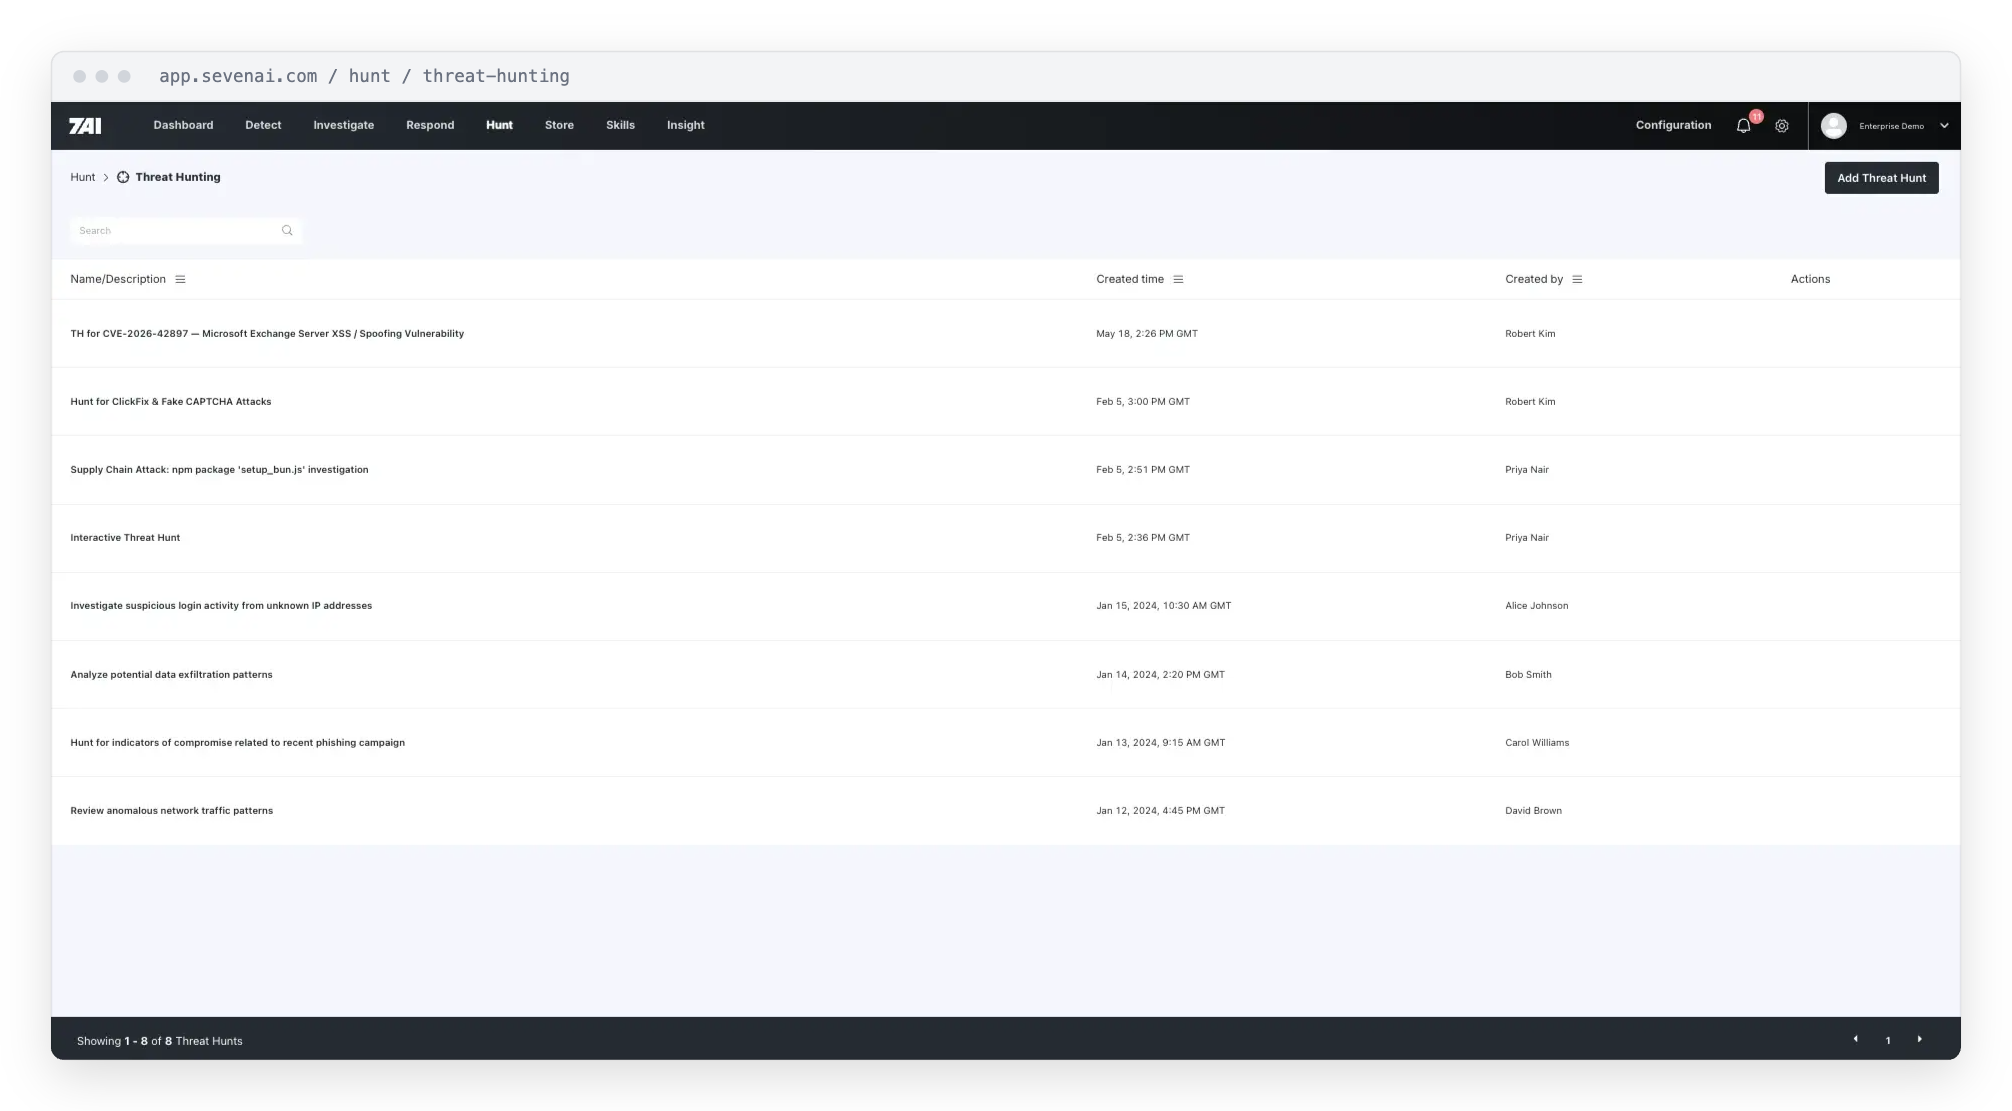
Task: Open Configuration
Action: point(1673,125)
